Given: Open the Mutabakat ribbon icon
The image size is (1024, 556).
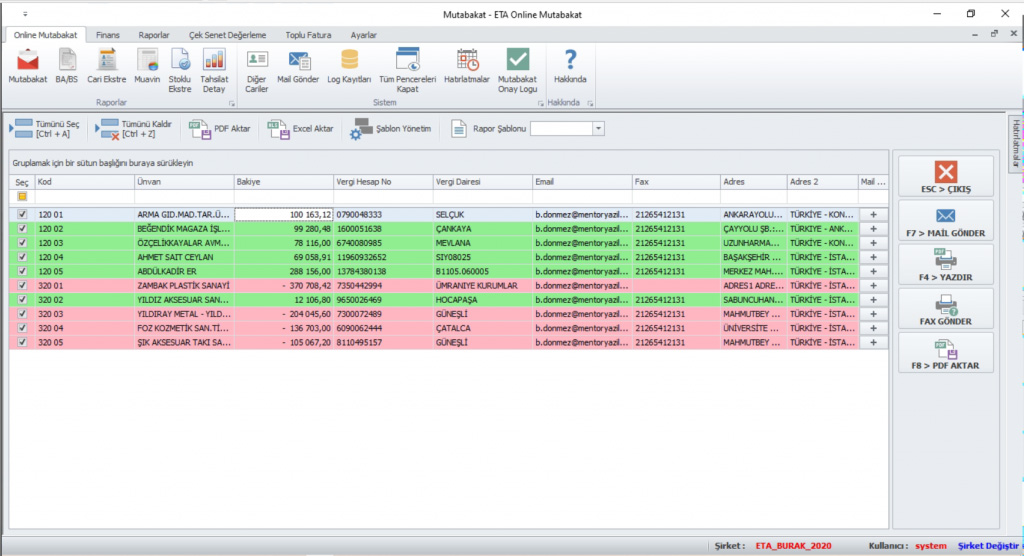Looking at the screenshot, I should pyautogui.click(x=27, y=67).
